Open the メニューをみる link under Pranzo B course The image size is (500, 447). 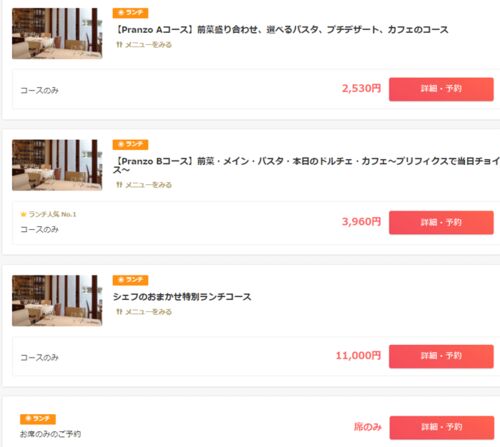pos(148,185)
